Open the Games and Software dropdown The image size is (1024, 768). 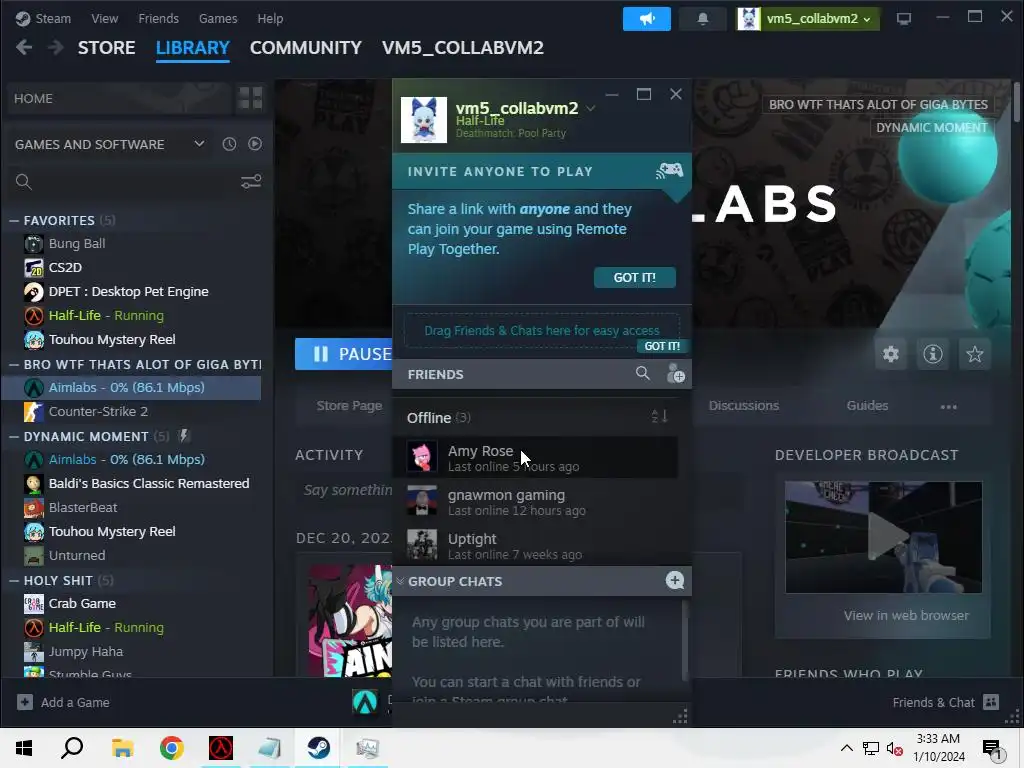click(x=199, y=144)
